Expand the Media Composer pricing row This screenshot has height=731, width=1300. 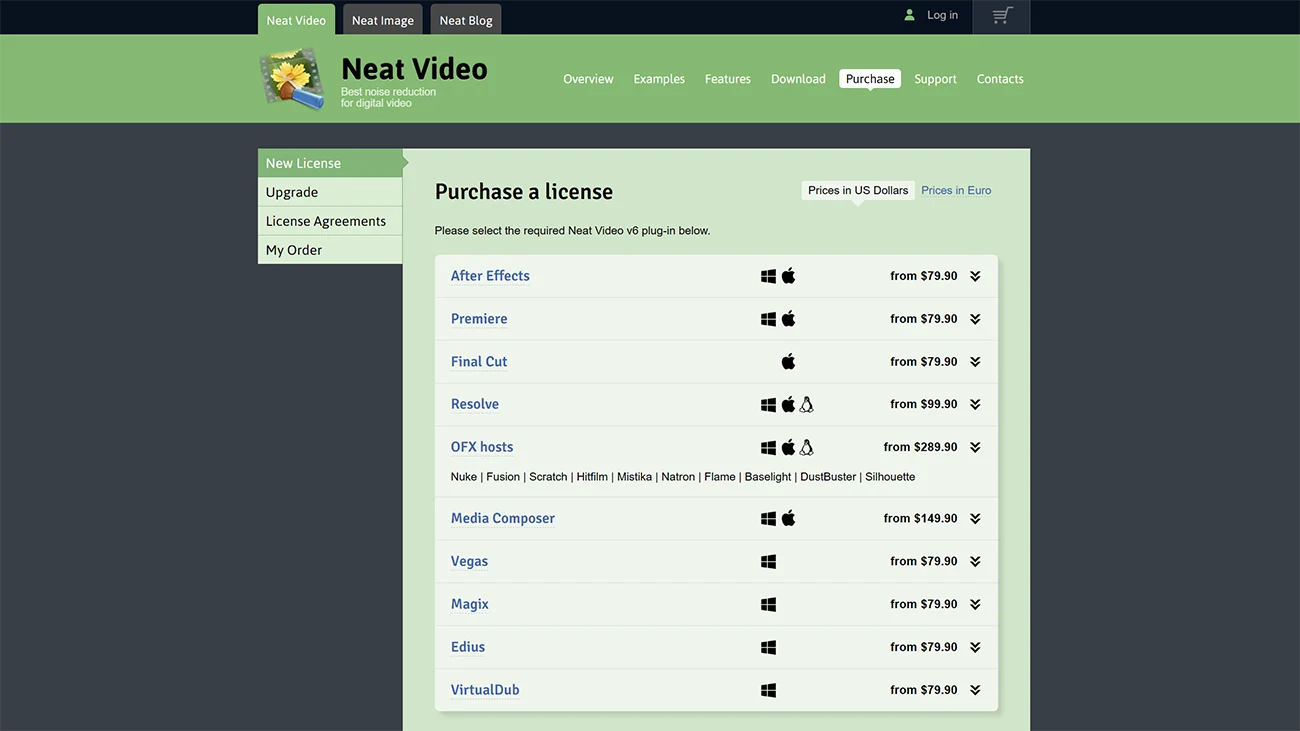975,519
